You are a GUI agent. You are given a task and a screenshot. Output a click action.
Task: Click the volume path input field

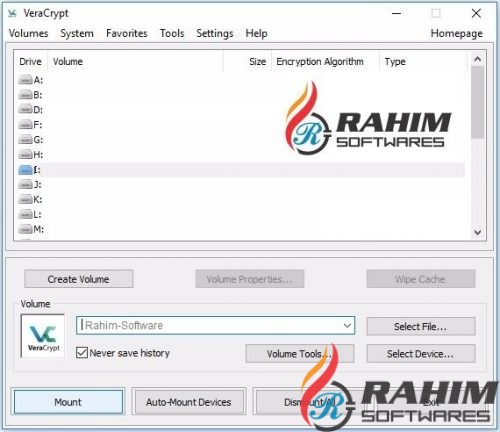[210, 325]
